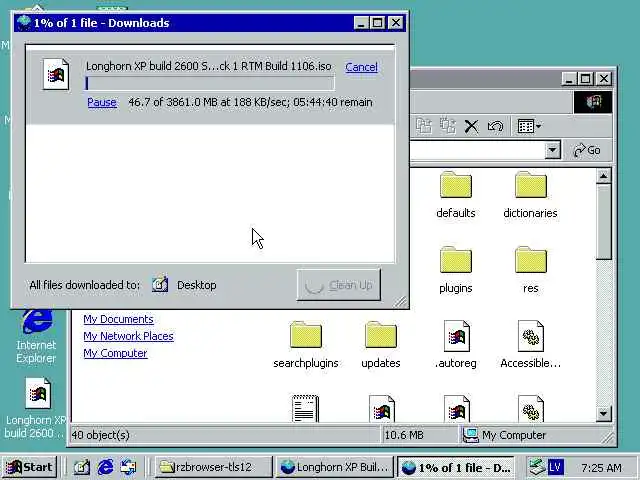Open the My Network Places link

click(x=129, y=336)
